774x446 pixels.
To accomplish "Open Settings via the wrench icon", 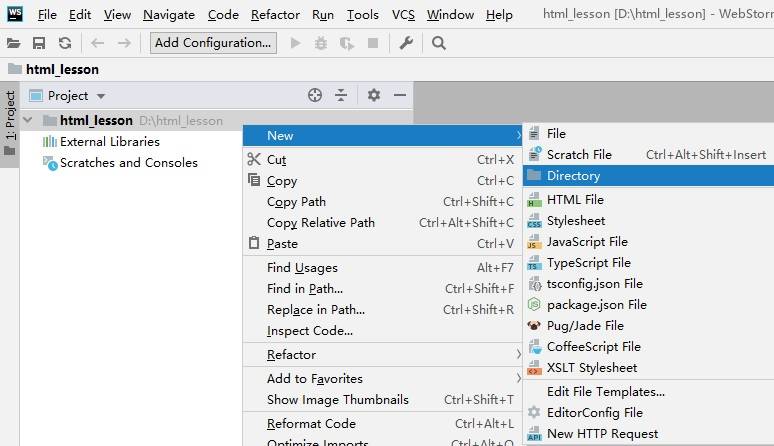I will 406,43.
